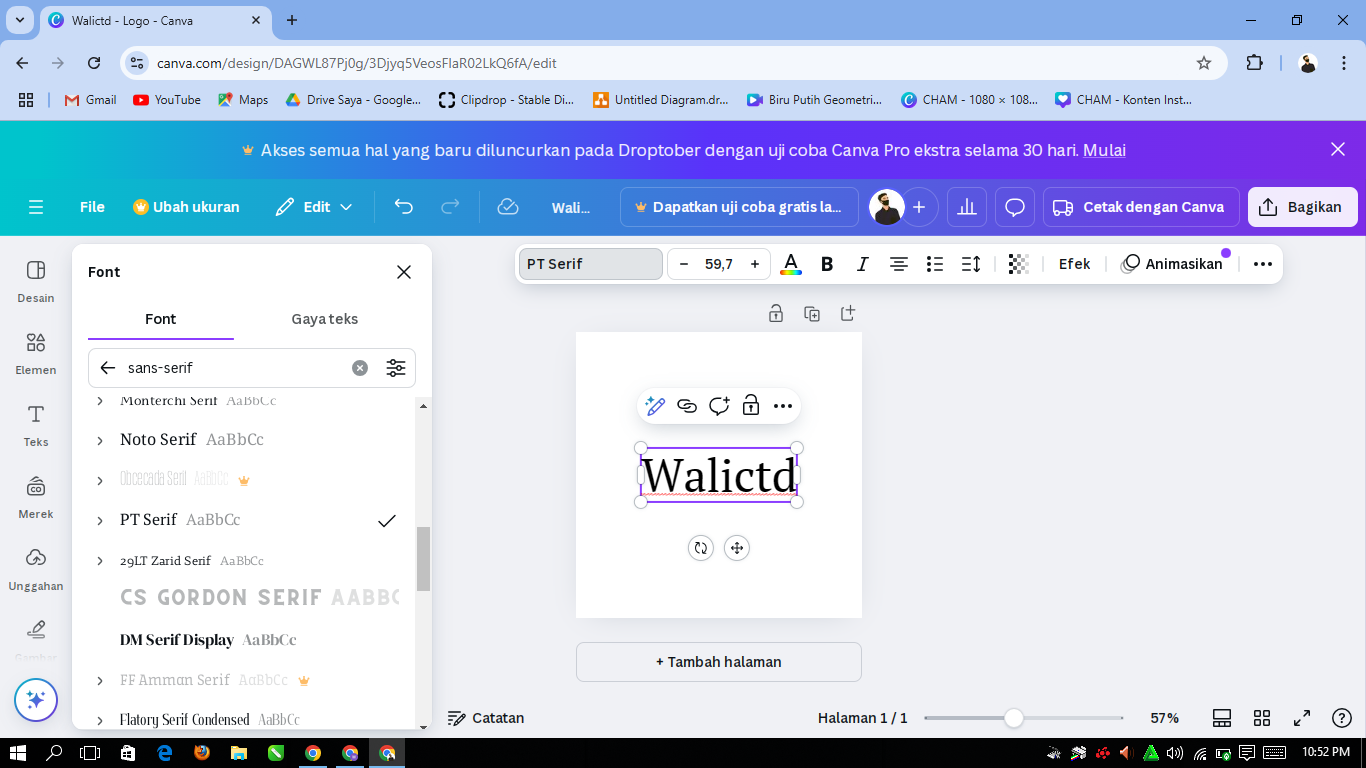
Task: Toggle bullet list formatting
Action: point(935,264)
